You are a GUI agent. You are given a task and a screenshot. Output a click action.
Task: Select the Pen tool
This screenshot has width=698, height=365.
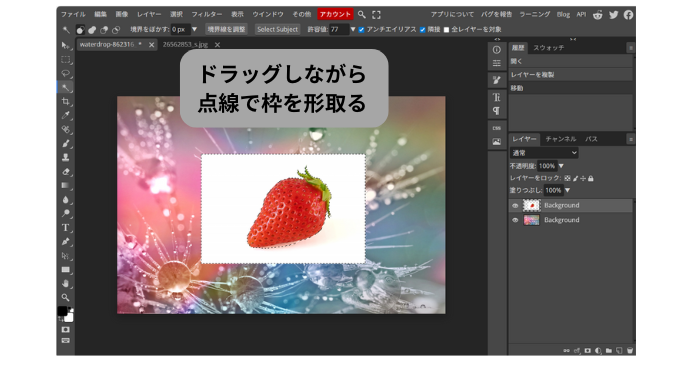point(65,242)
